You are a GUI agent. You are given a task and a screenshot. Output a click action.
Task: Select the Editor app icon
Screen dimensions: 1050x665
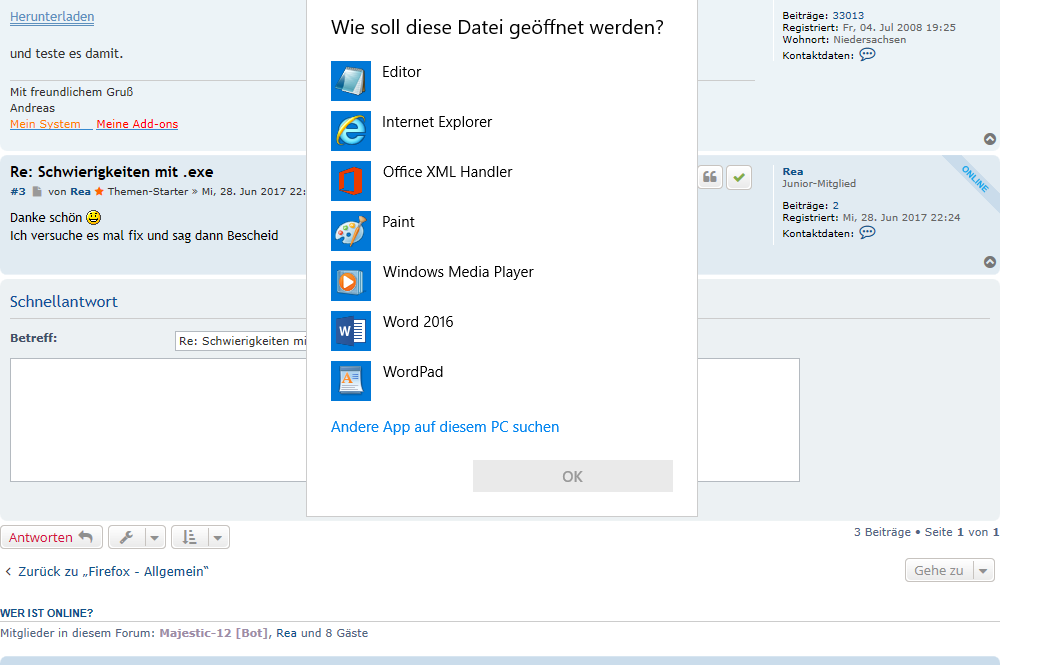coord(350,81)
